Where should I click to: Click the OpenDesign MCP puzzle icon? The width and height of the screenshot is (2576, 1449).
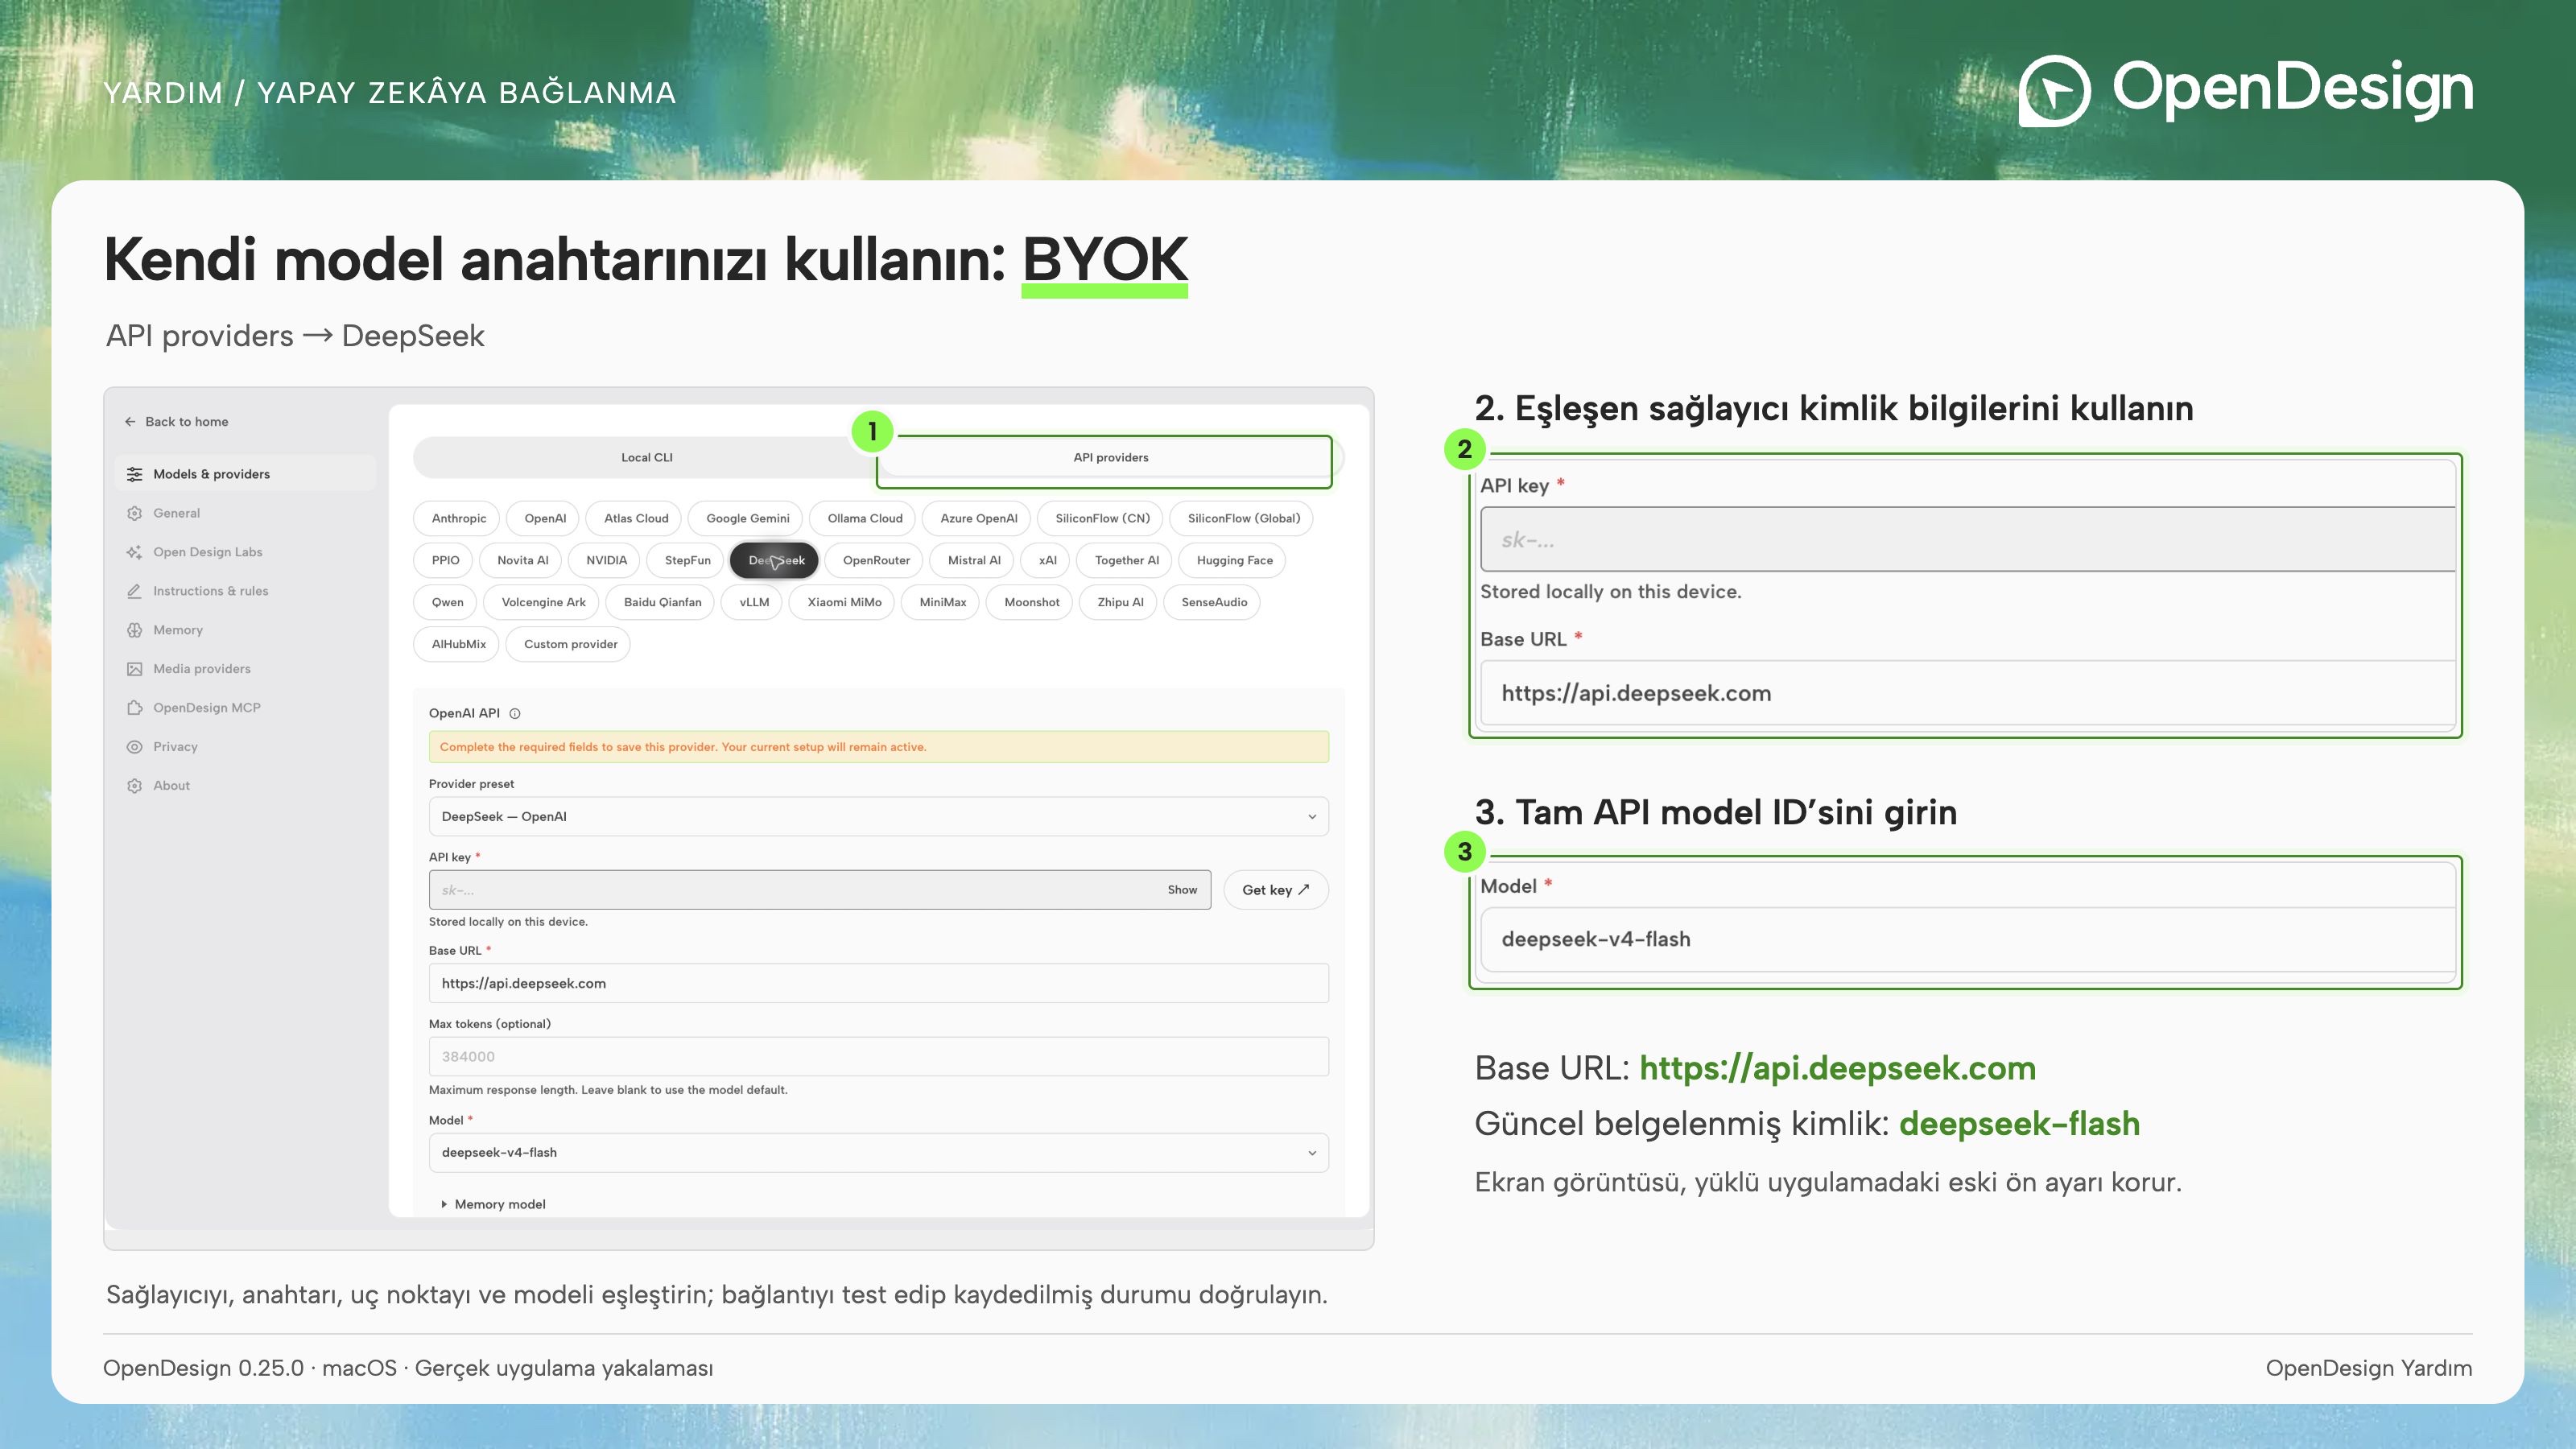click(134, 708)
